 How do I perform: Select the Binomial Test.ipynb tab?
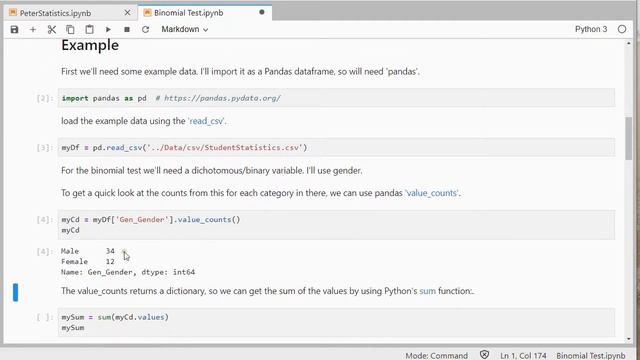189,13
